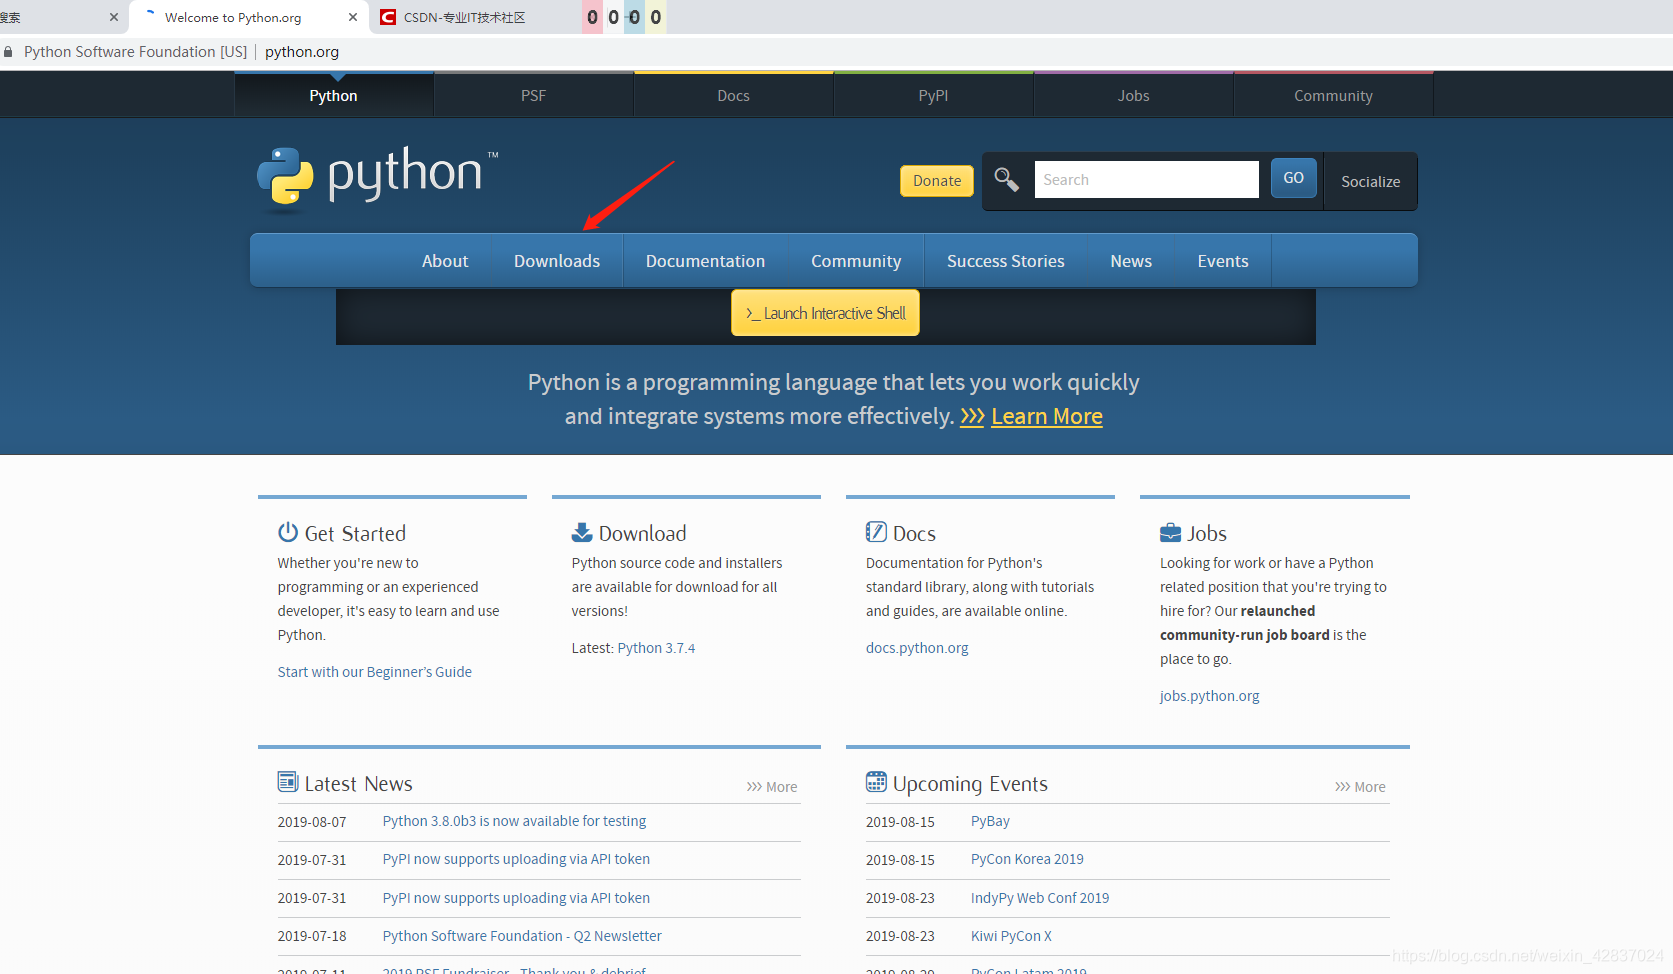The height and width of the screenshot is (974, 1673).
Task: Launch the Interactive Shell
Action: point(825,313)
